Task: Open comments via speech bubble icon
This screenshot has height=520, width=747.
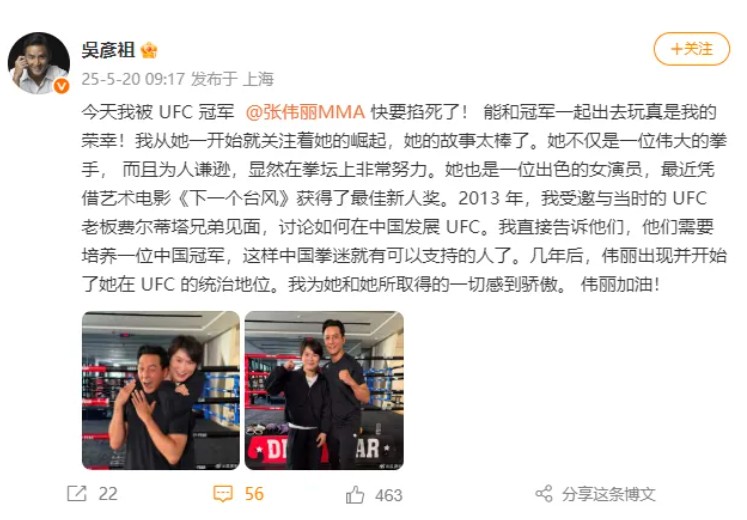Action: click(223, 494)
